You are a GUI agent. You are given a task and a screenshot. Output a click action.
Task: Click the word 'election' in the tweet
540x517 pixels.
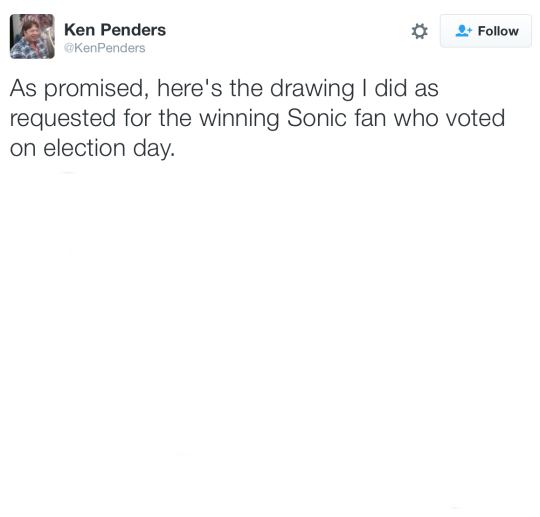point(84,148)
